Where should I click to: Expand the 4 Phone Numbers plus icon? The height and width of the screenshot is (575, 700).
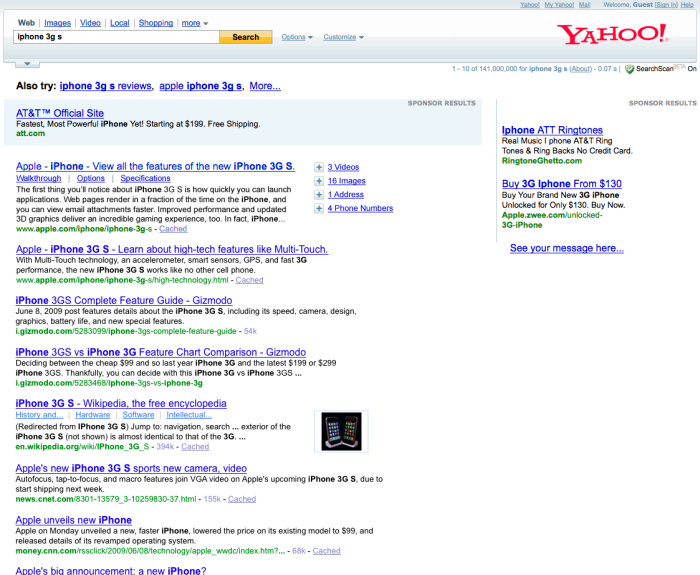319,208
